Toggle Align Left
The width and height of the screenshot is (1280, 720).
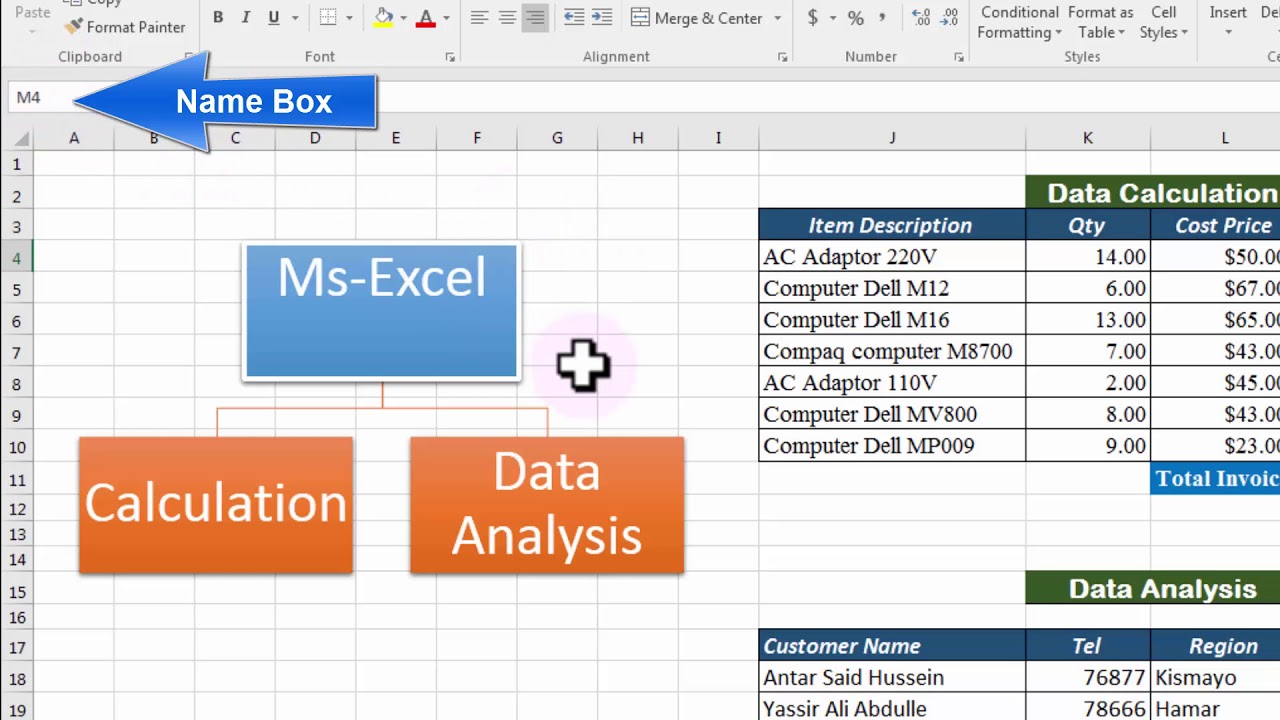click(x=479, y=18)
